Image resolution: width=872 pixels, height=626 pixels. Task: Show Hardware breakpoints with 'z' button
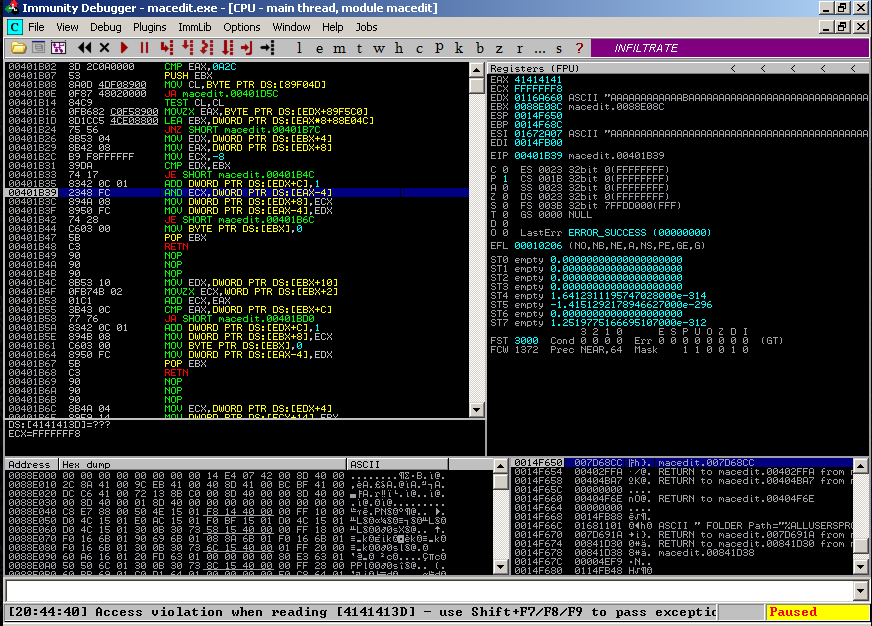tap(499, 48)
